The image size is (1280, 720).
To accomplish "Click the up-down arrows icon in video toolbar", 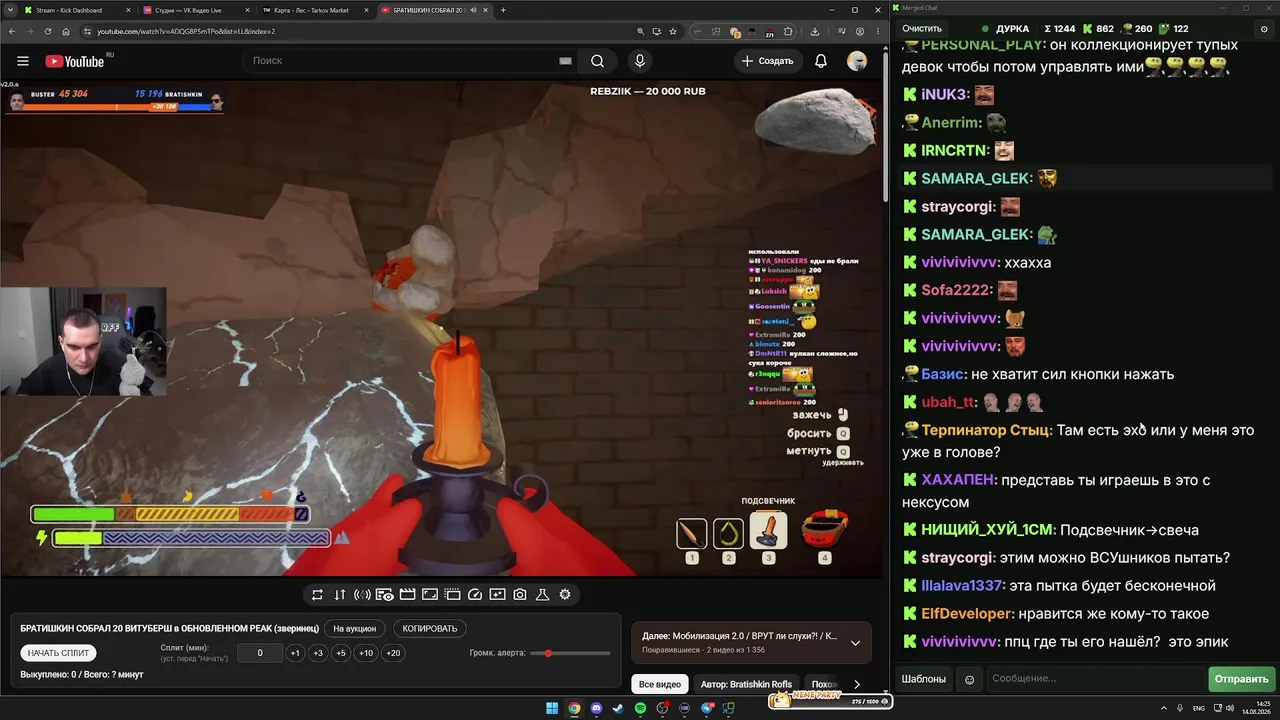I will coord(340,594).
